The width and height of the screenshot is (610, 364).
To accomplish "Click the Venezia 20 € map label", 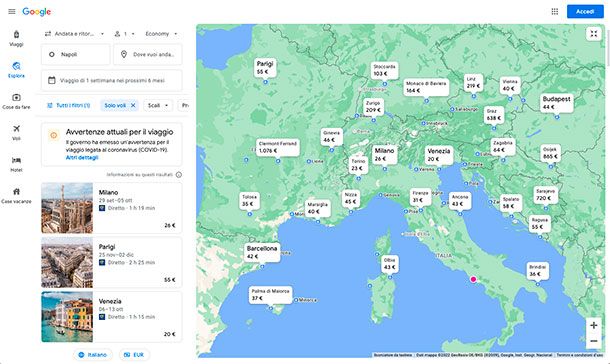I will (439, 155).
